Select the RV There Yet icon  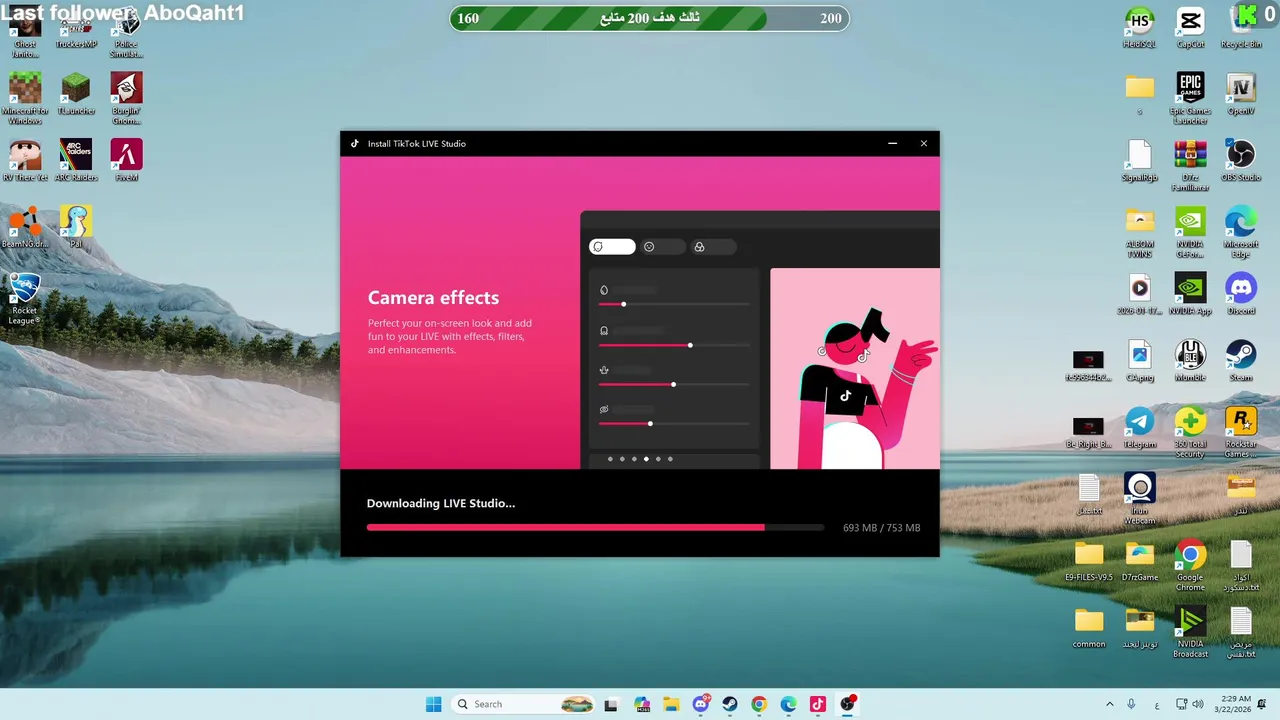(25, 161)
